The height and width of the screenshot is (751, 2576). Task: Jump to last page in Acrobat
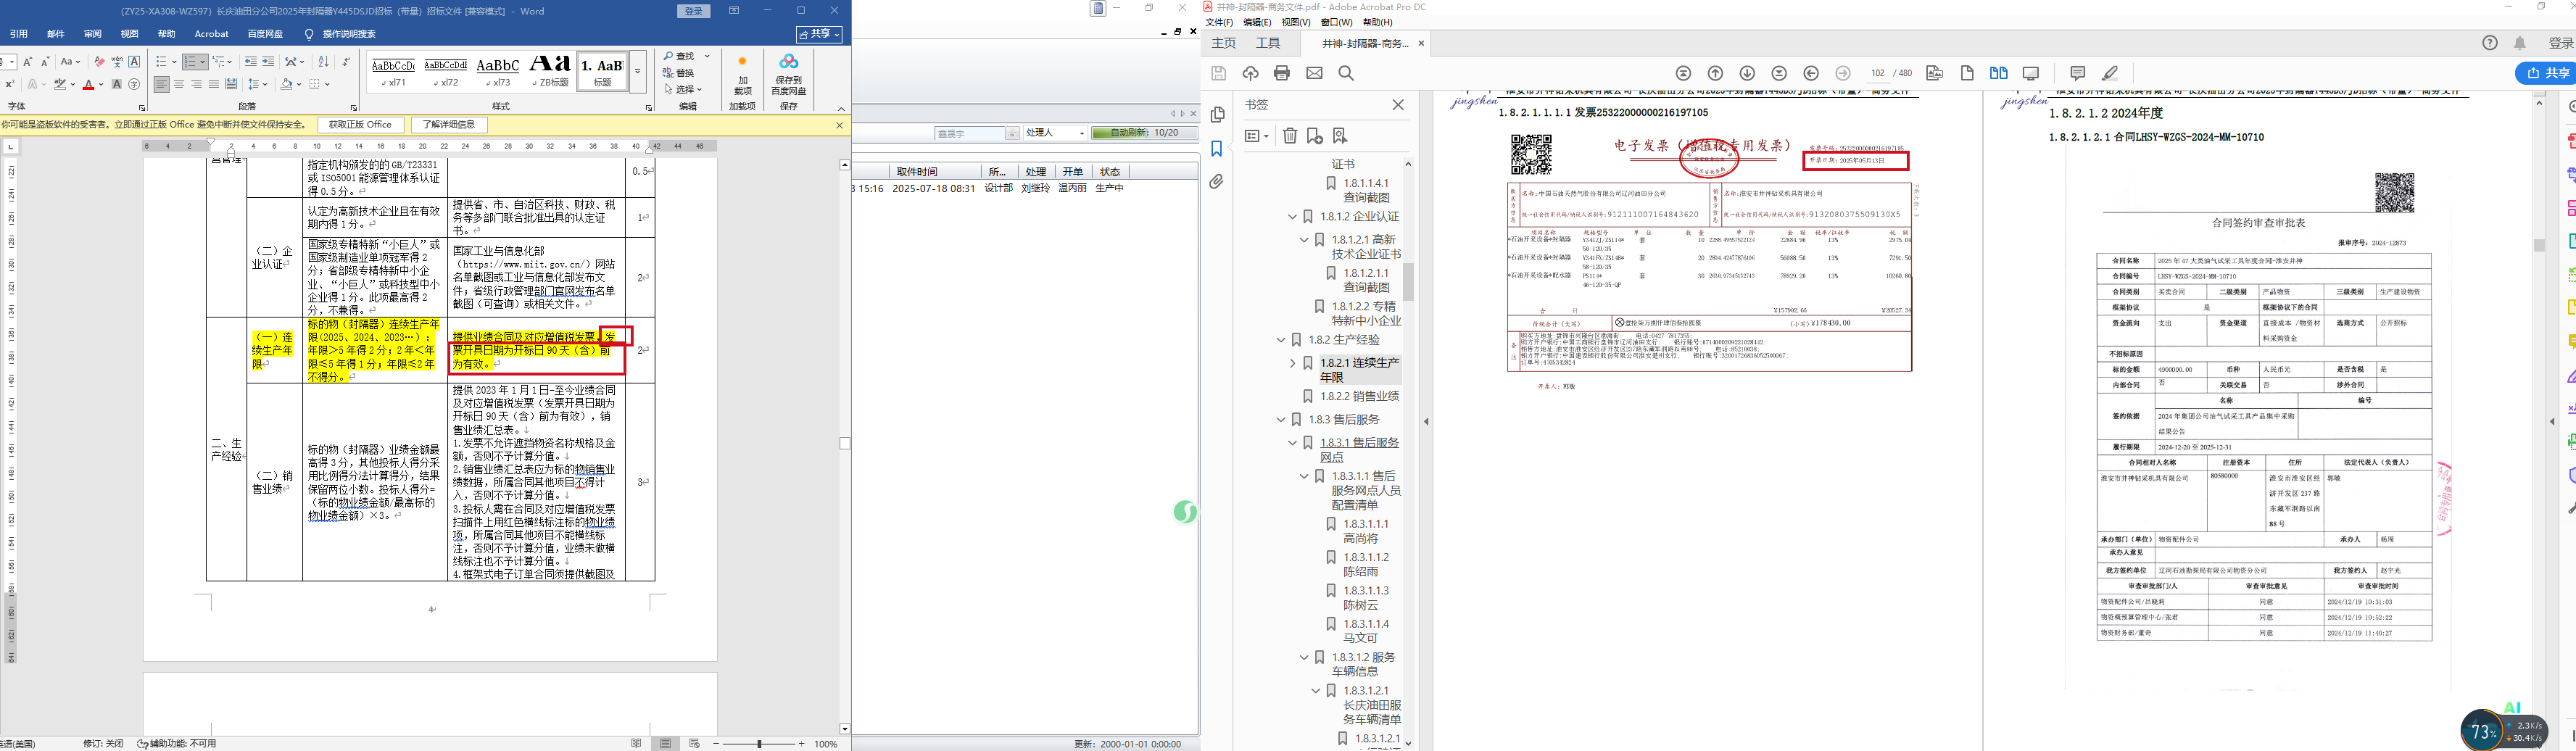click(1780, 73)
